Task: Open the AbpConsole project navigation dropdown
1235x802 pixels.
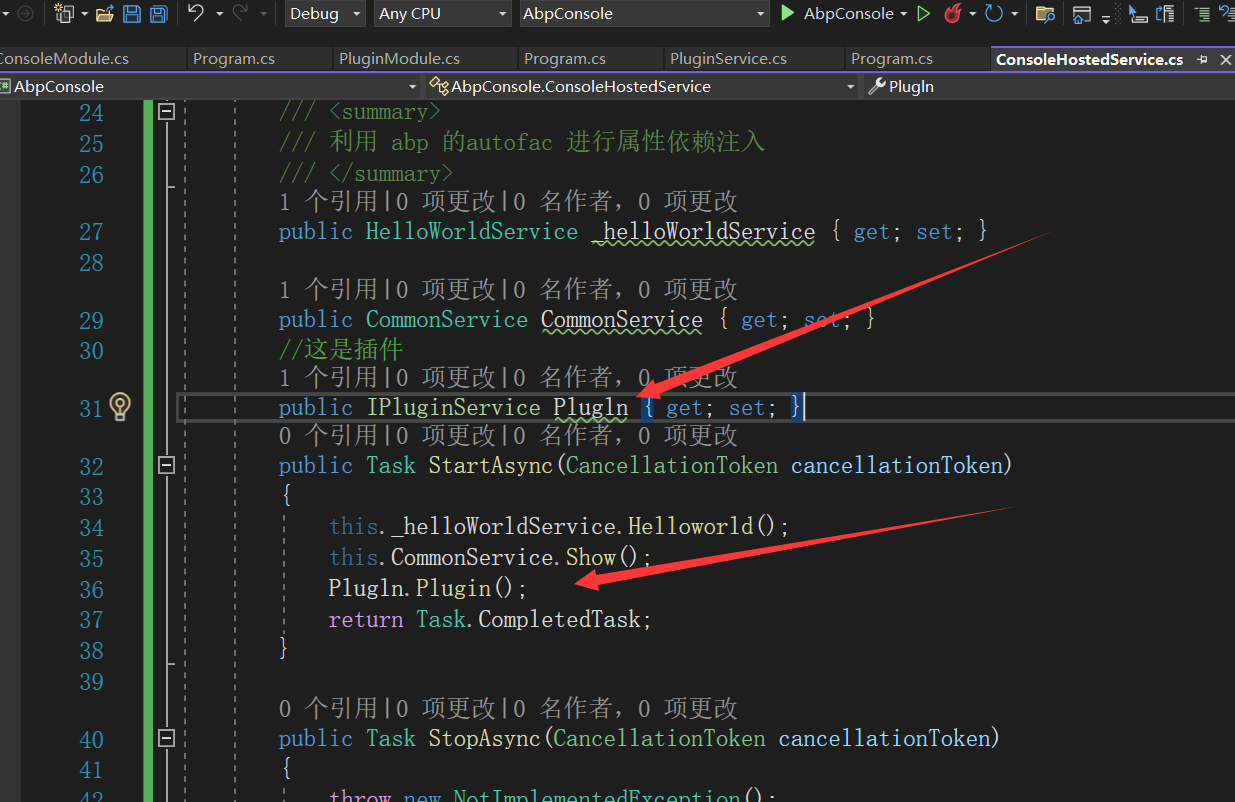Action: (208, 87)
